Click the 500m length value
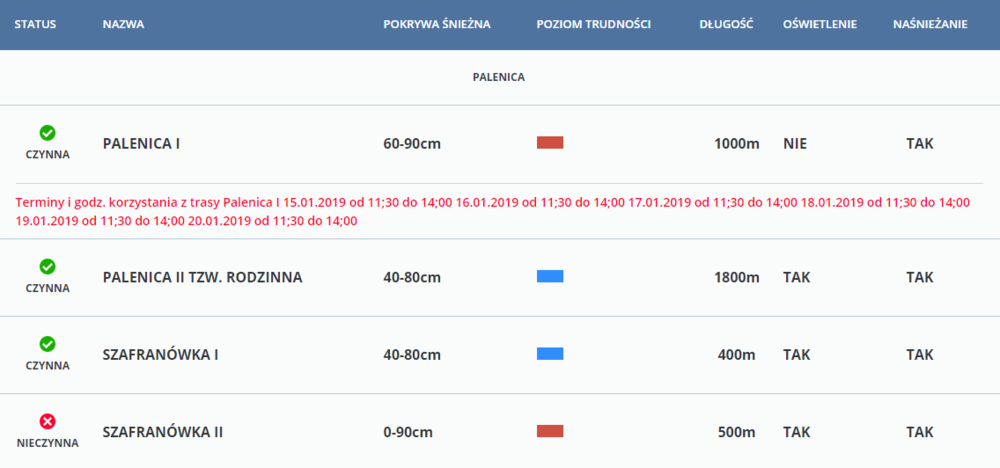 pos(739,432)
